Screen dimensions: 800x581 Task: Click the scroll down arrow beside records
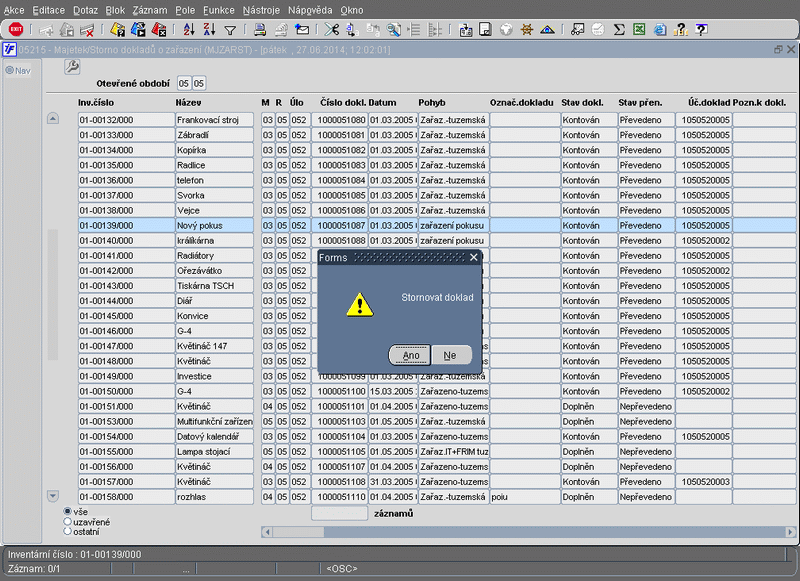tap(53, 496)
